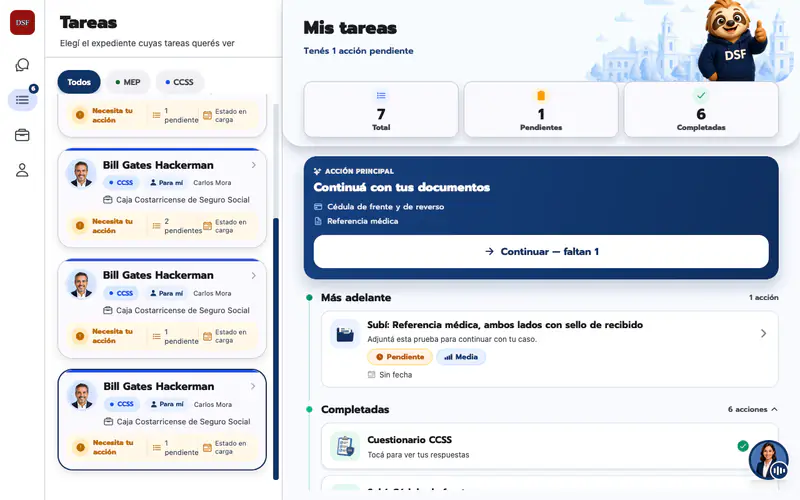Click Necesita tu acción on the highlighted card
The image size is (800, 500).
(113, 447)
